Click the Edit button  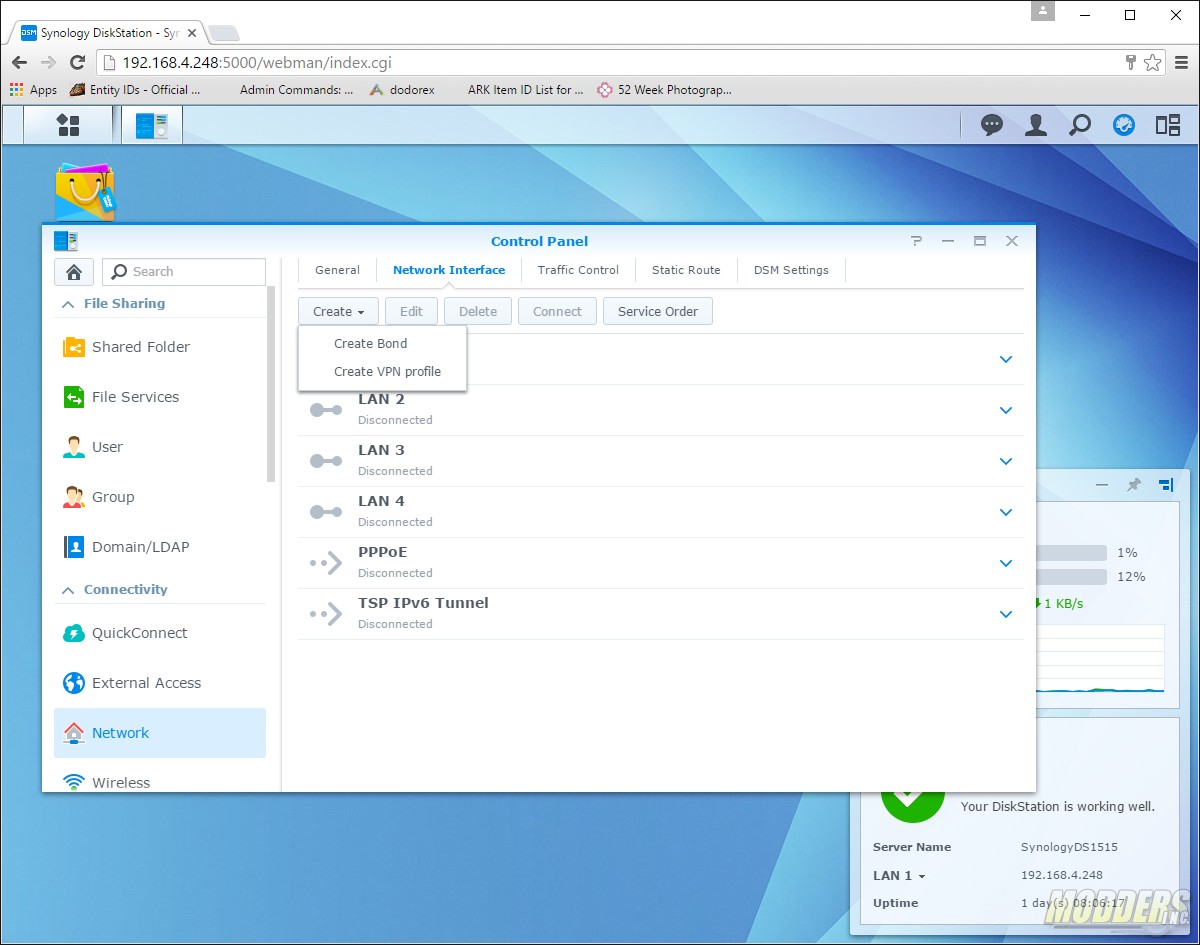coord(411,311)
